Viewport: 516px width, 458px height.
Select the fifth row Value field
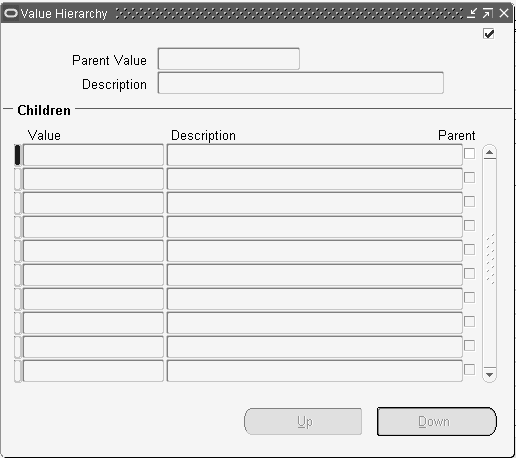pos(93,251)
